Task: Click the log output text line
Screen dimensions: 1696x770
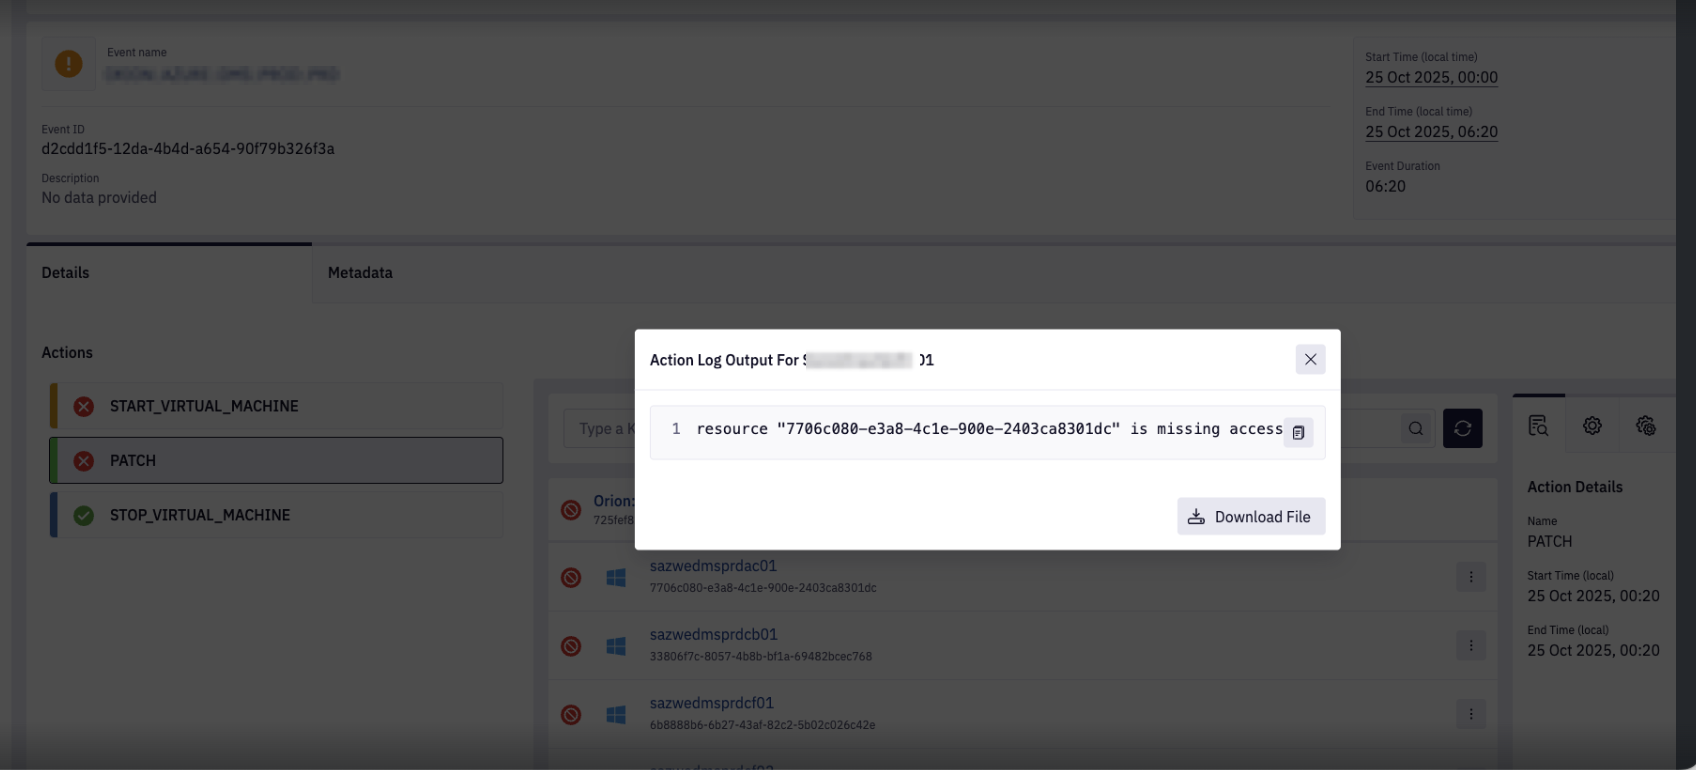Action: (x=988, y=429)
